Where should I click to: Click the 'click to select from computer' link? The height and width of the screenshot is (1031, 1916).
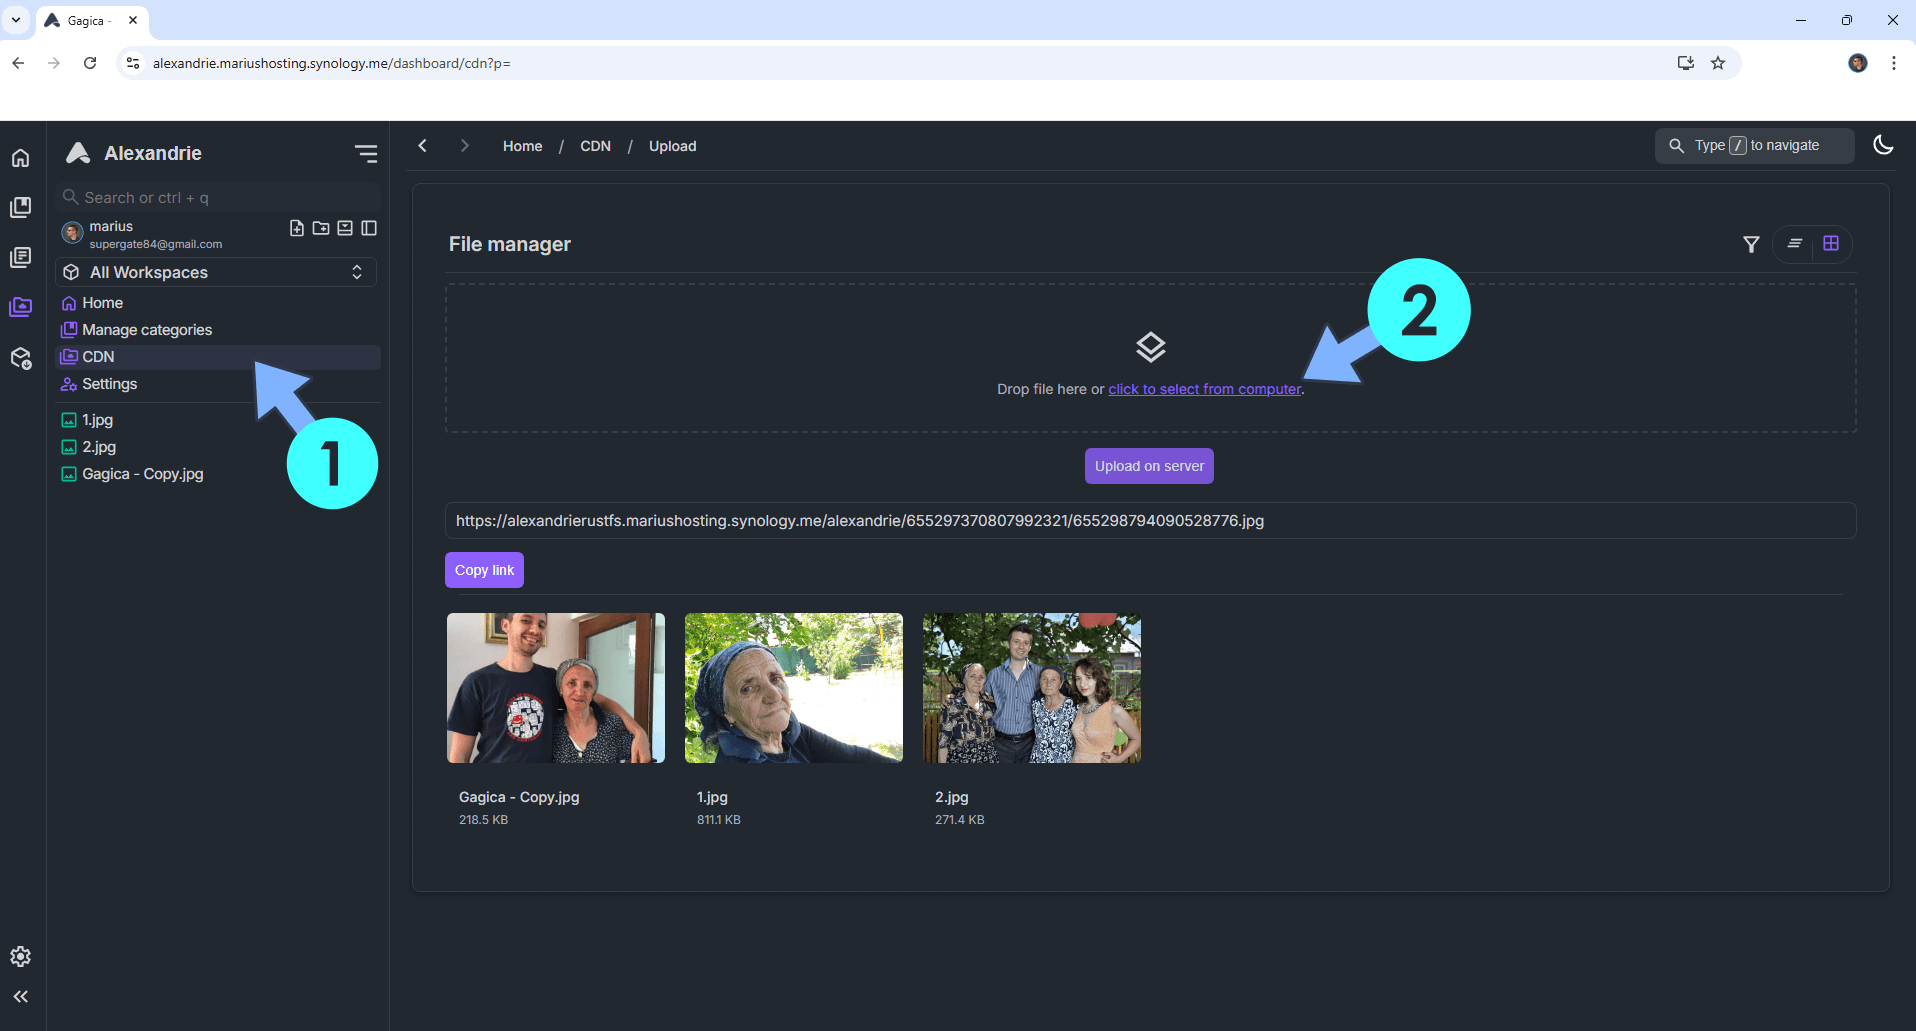[1204, 389]
